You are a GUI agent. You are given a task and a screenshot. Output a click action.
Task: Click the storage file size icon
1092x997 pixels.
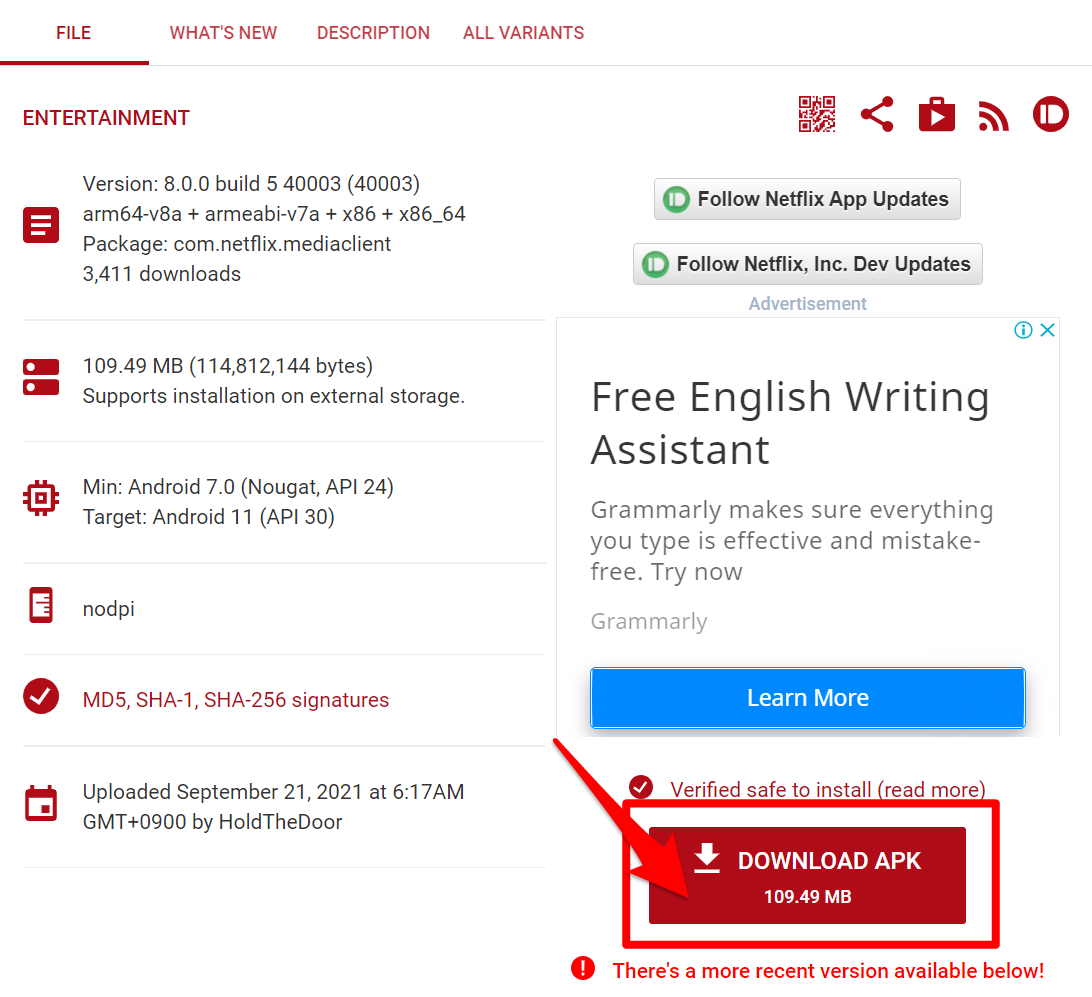tap(41, 377)
